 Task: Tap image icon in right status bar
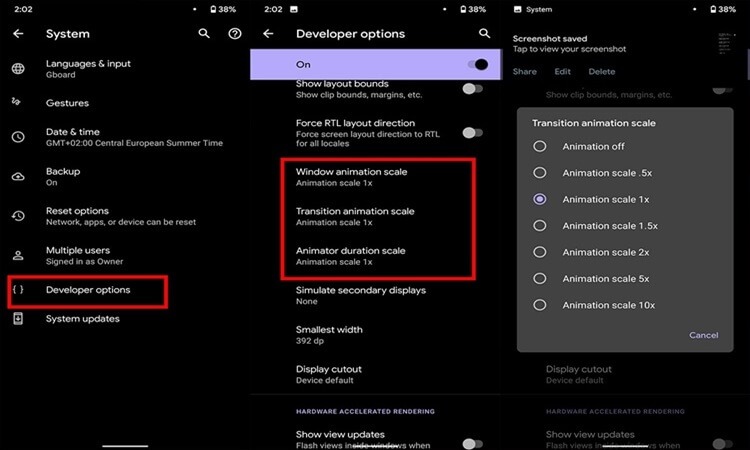(517, 9)
